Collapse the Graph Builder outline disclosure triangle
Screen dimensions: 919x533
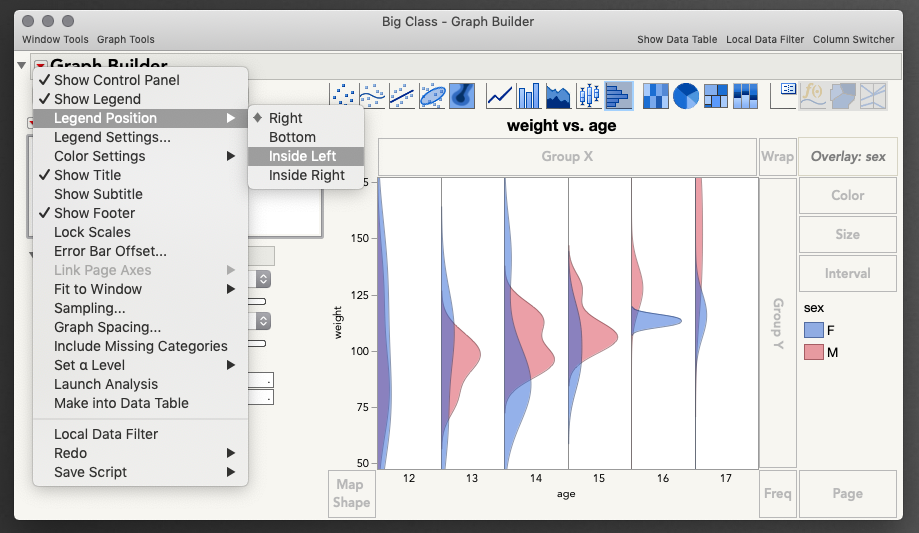tap(22, 65)
